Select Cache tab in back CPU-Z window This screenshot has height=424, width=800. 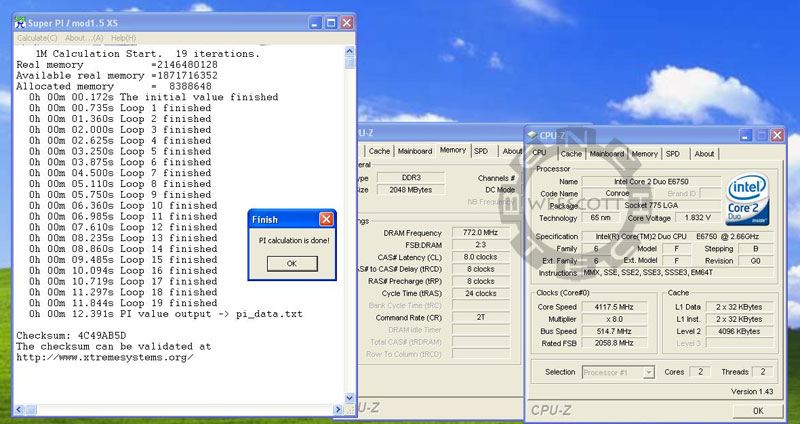(x=379, y=151)
